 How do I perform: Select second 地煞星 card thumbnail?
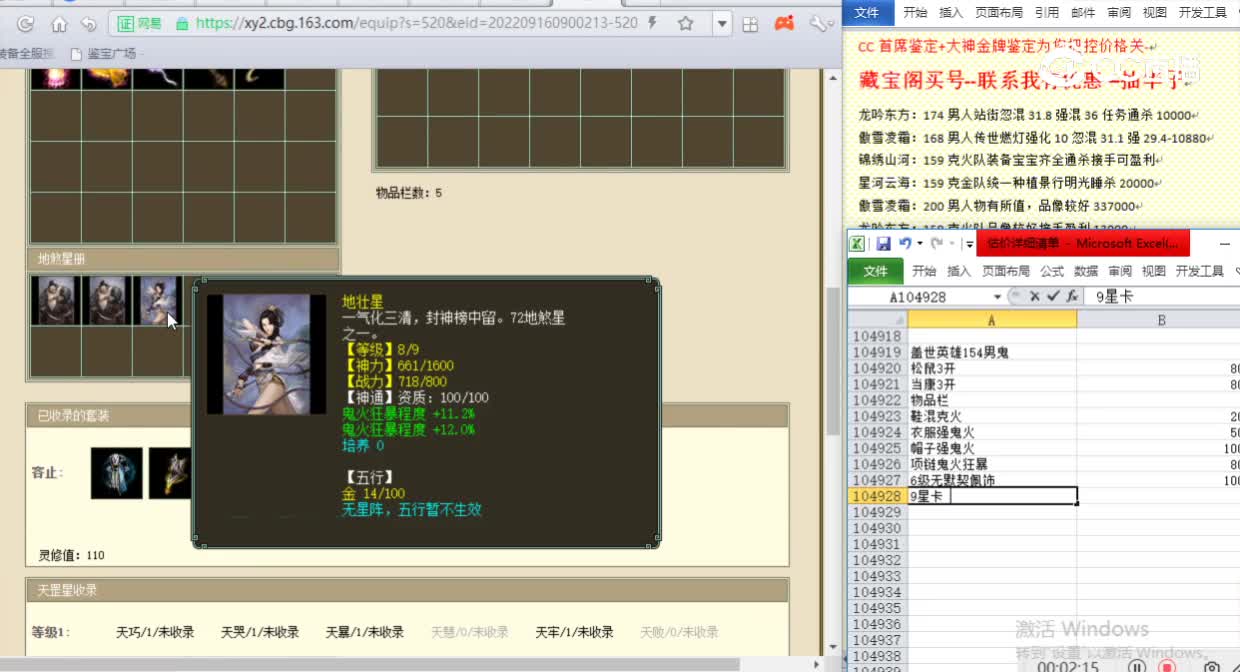pos(106,301)
